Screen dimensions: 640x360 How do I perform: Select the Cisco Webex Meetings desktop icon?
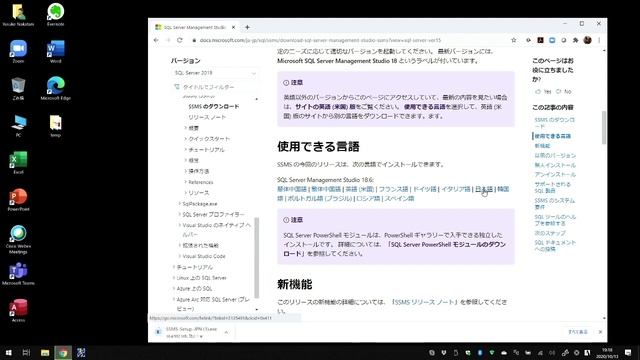point(18,240)
